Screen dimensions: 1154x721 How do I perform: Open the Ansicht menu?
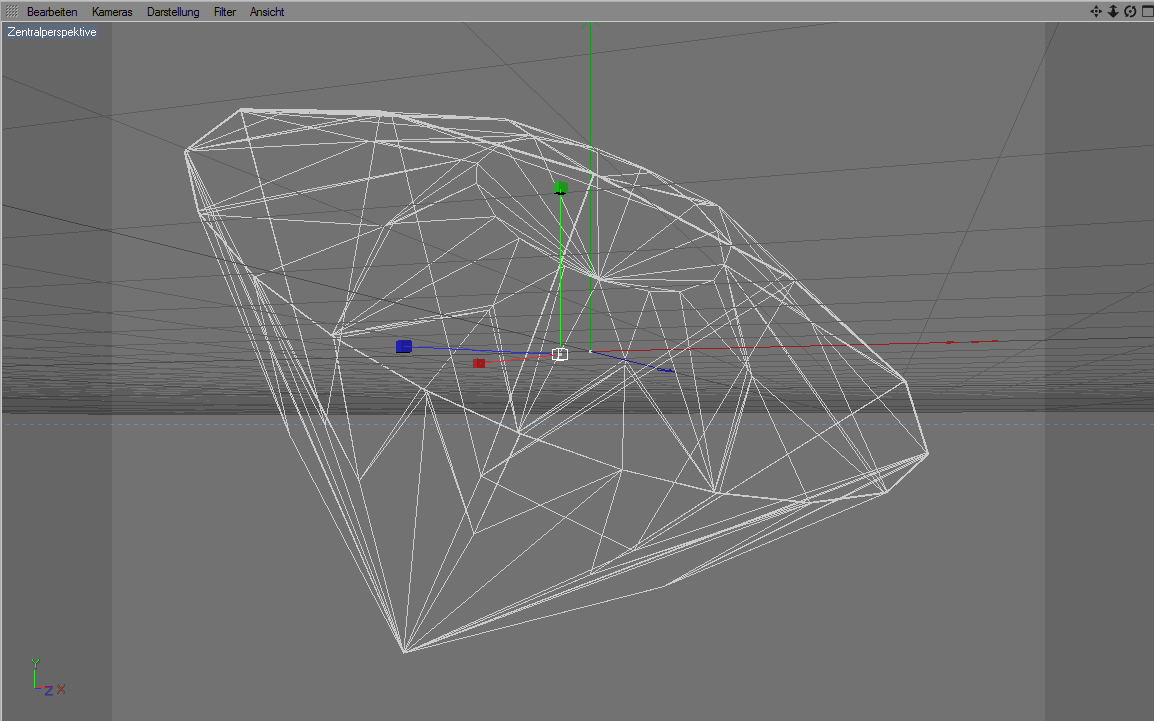(267, 12)
